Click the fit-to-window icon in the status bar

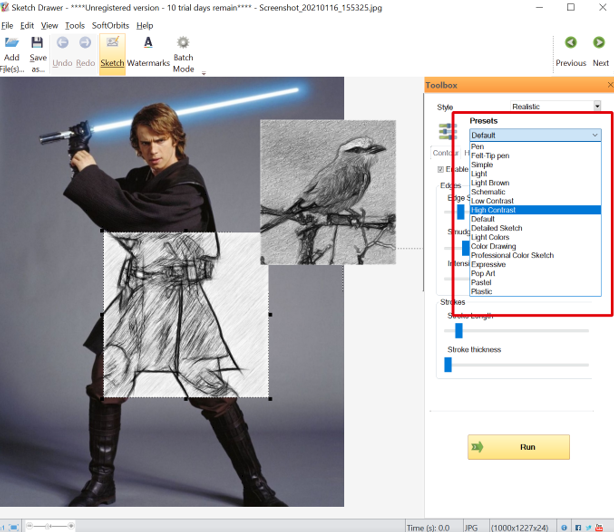coord(14,527)
